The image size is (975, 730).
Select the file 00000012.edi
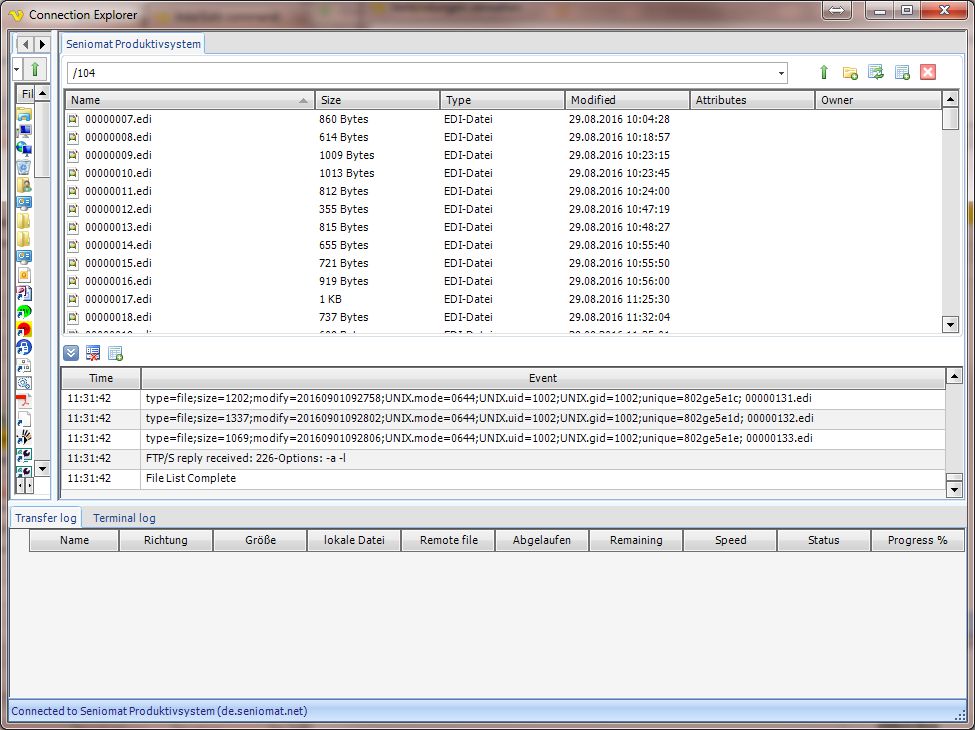coord(118,209)
